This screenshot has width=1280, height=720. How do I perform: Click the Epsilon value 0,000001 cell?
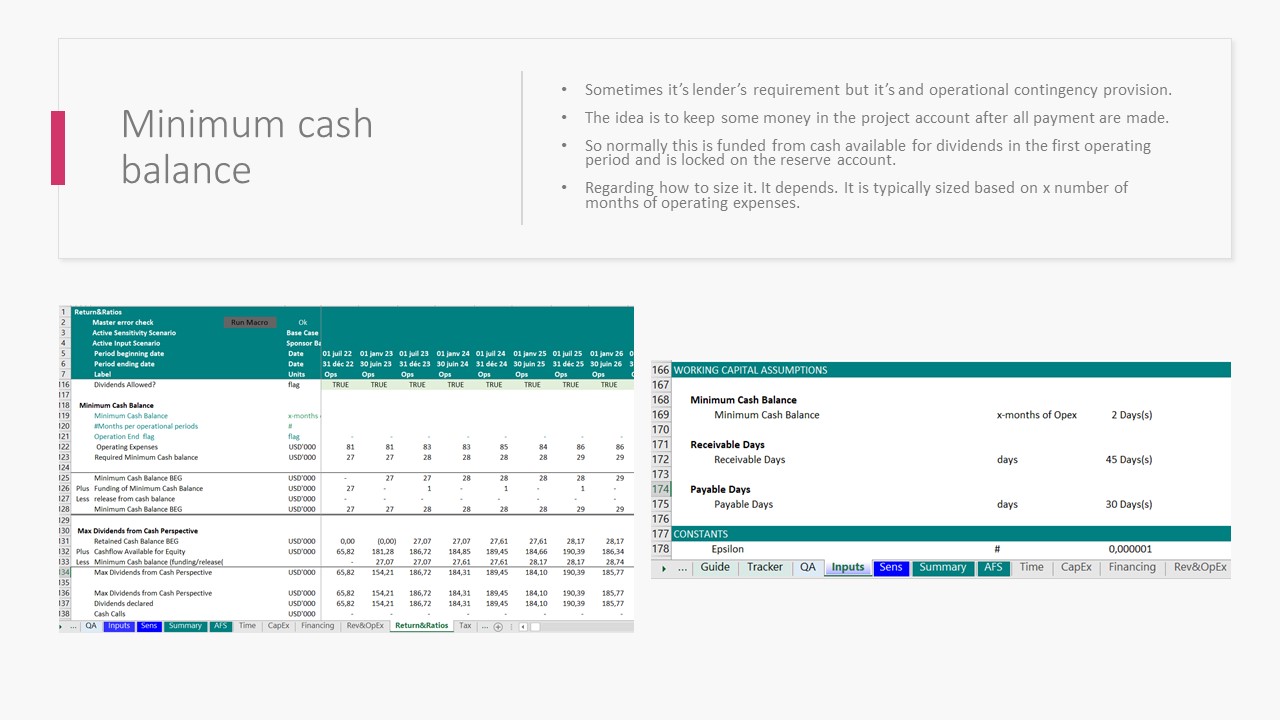[x=1130, y=549]
